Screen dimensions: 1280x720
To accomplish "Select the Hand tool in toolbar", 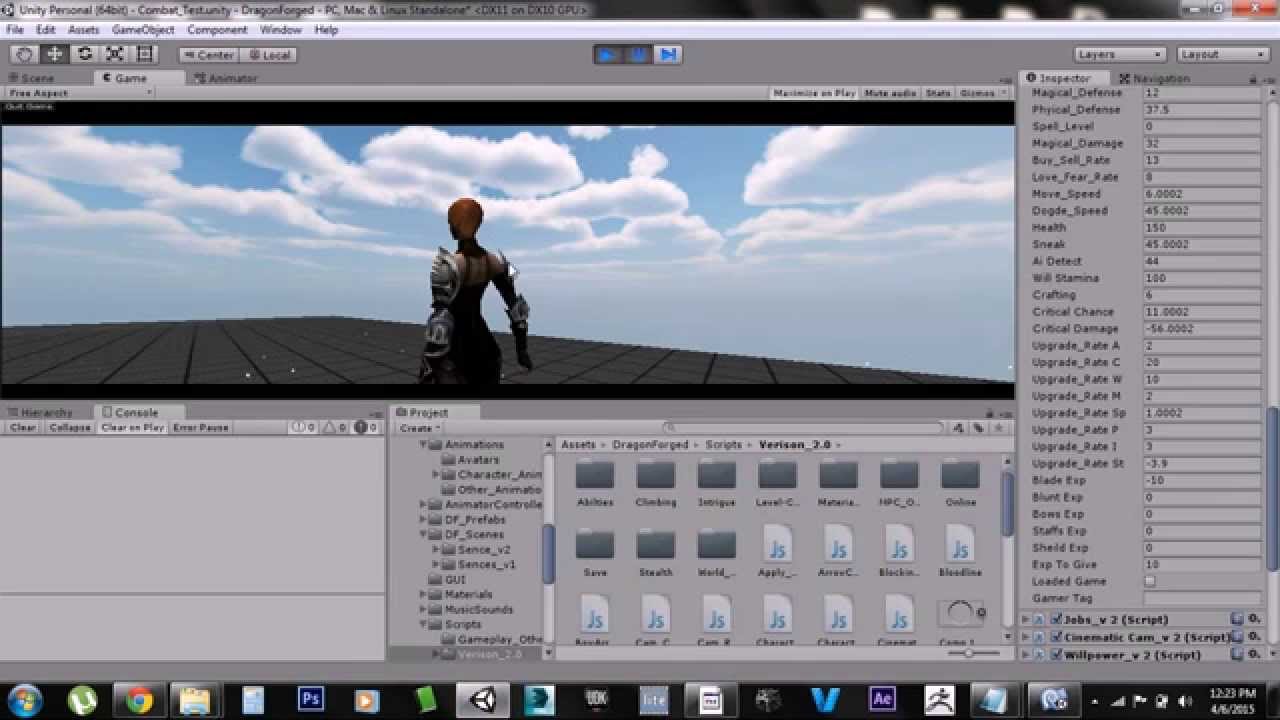I will pyautogui.click(x=24, y=54).
